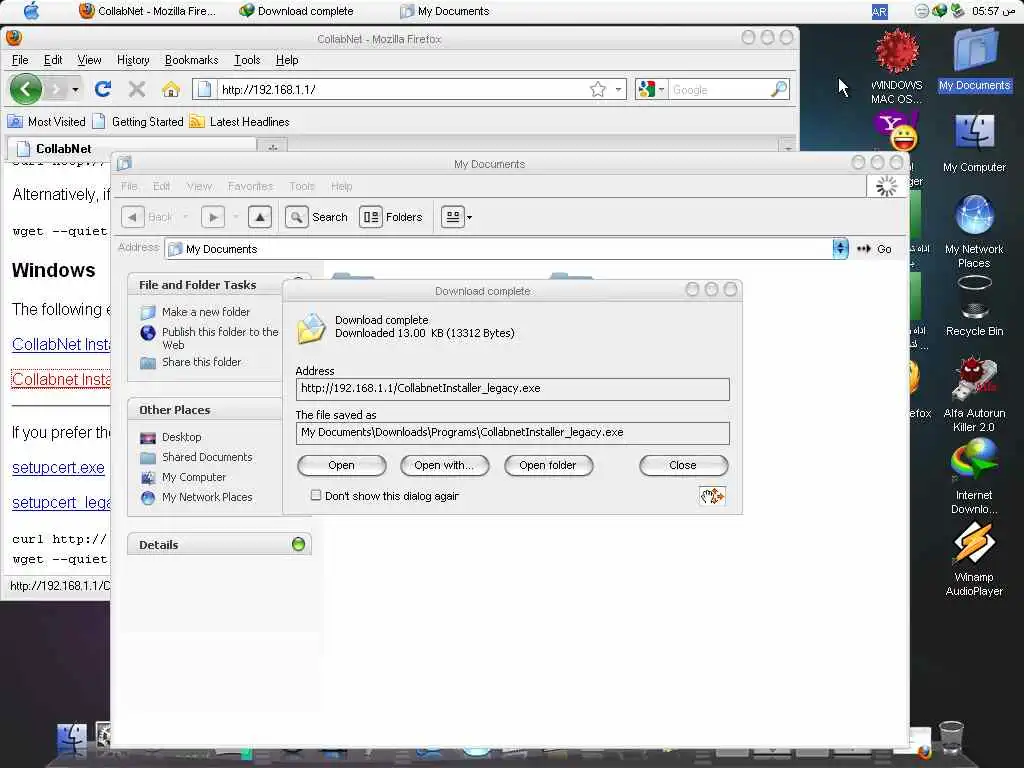Click Share this folder task
This screenshot has height=768, width=1024.
[201, 362]
